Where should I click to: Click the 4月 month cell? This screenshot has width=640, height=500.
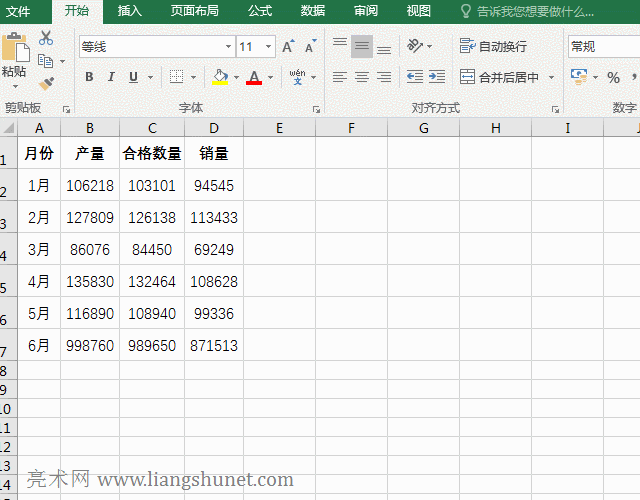point(39,281)
